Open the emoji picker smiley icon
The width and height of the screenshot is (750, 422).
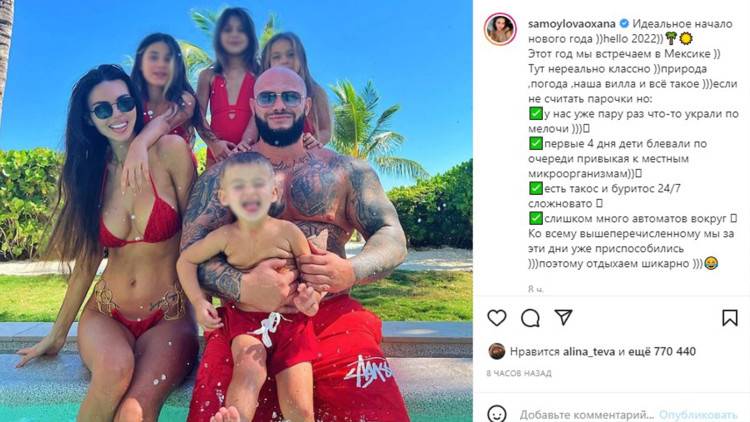click(x=497, y=413)
